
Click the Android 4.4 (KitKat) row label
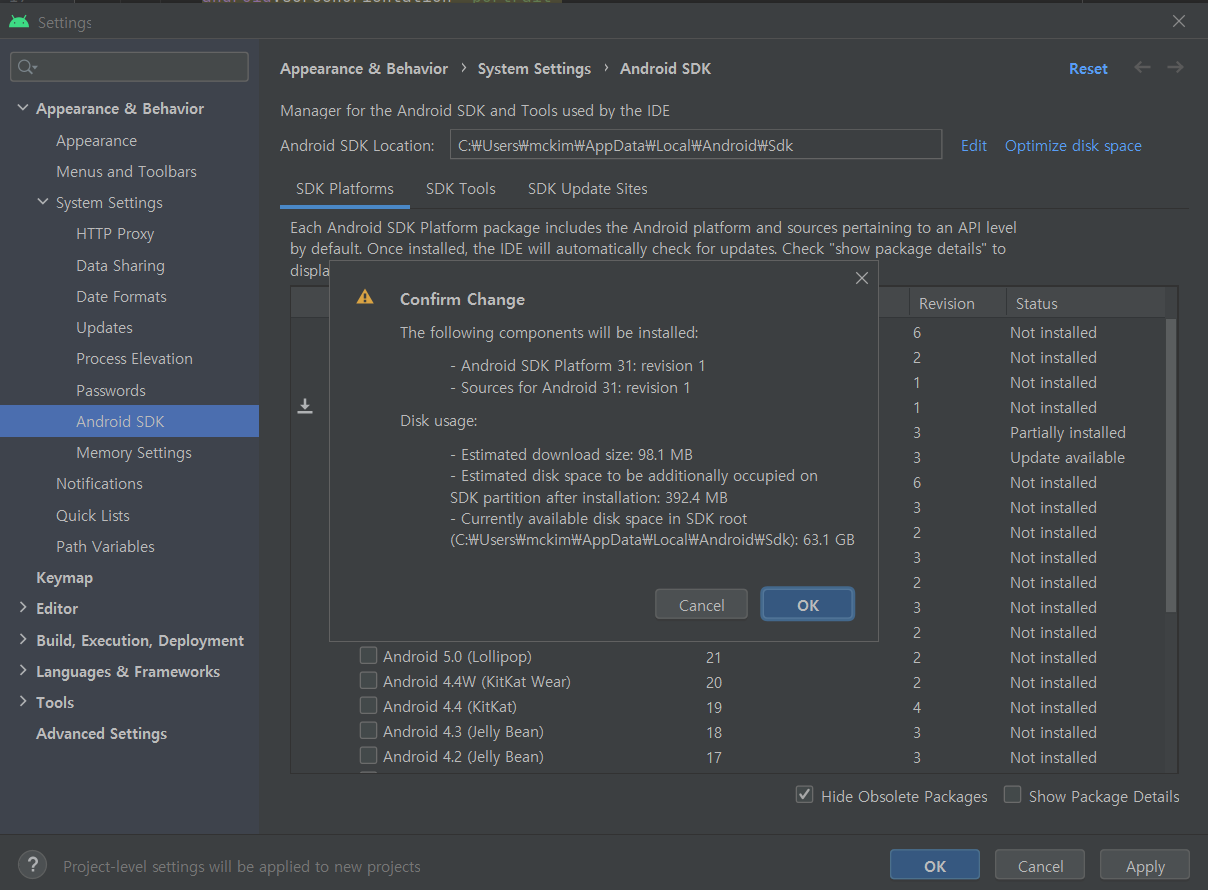tap(450, 707)
